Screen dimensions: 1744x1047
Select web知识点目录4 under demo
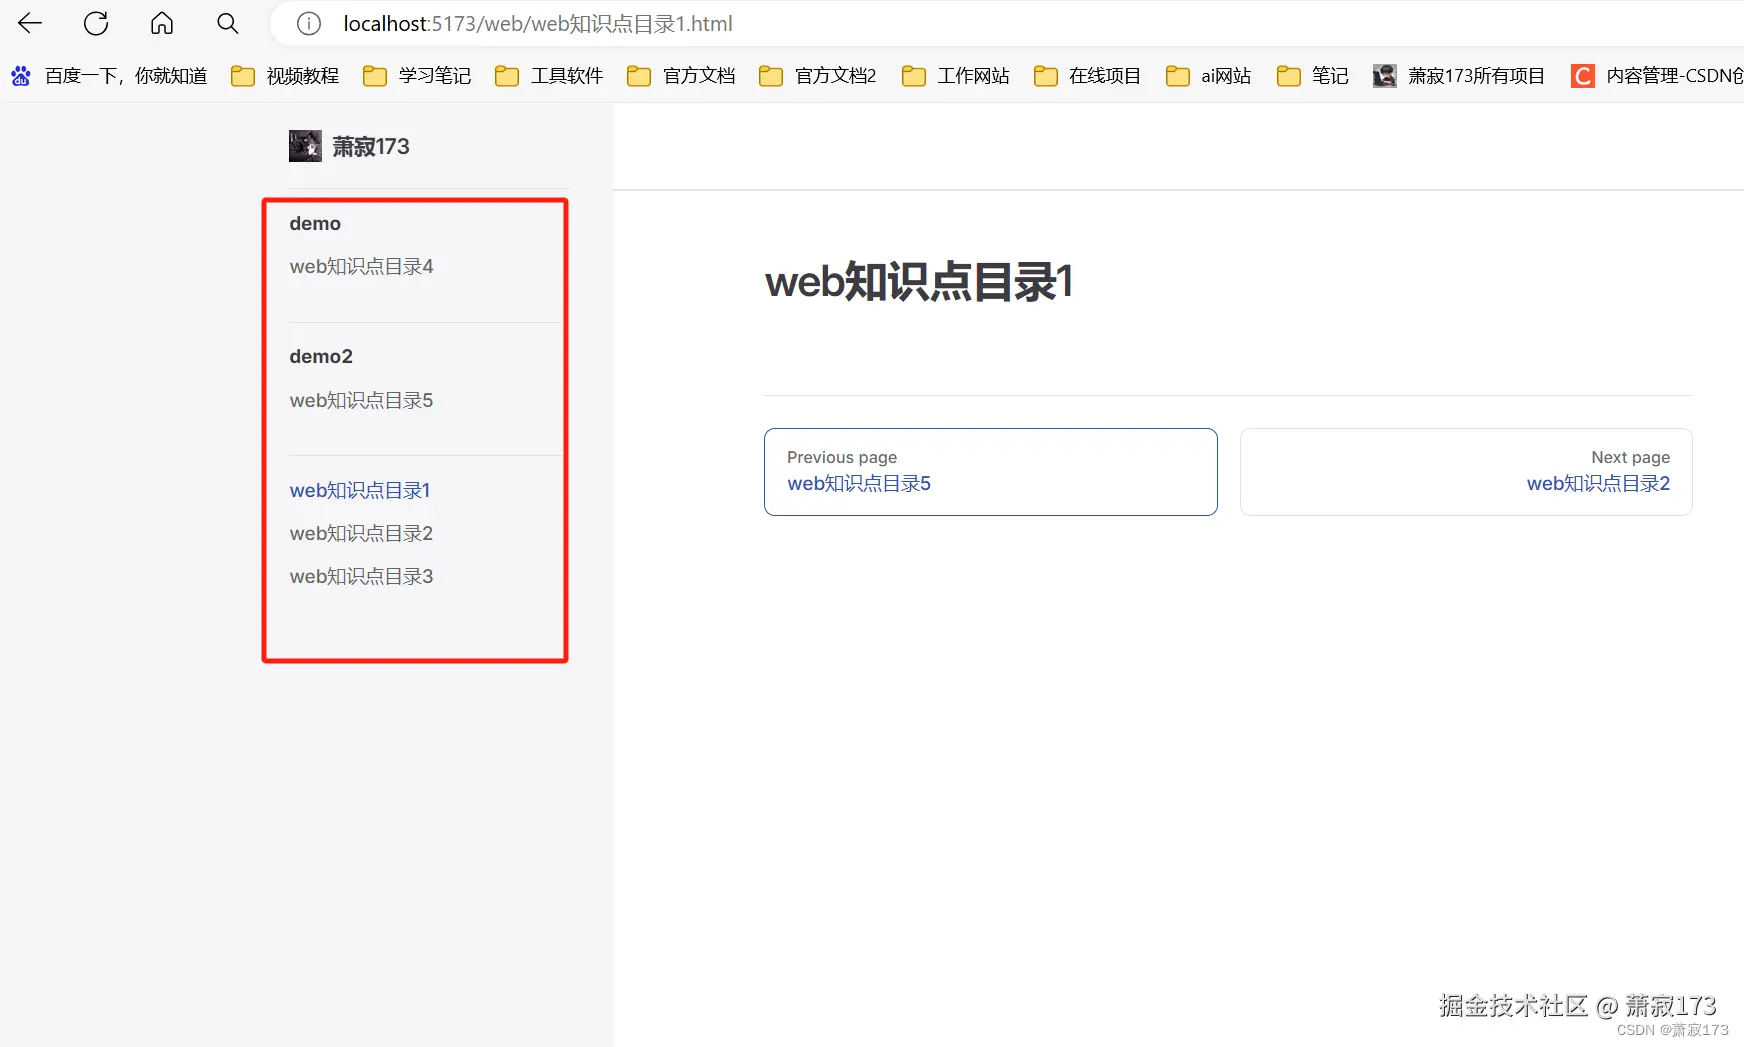pos(361,266)
